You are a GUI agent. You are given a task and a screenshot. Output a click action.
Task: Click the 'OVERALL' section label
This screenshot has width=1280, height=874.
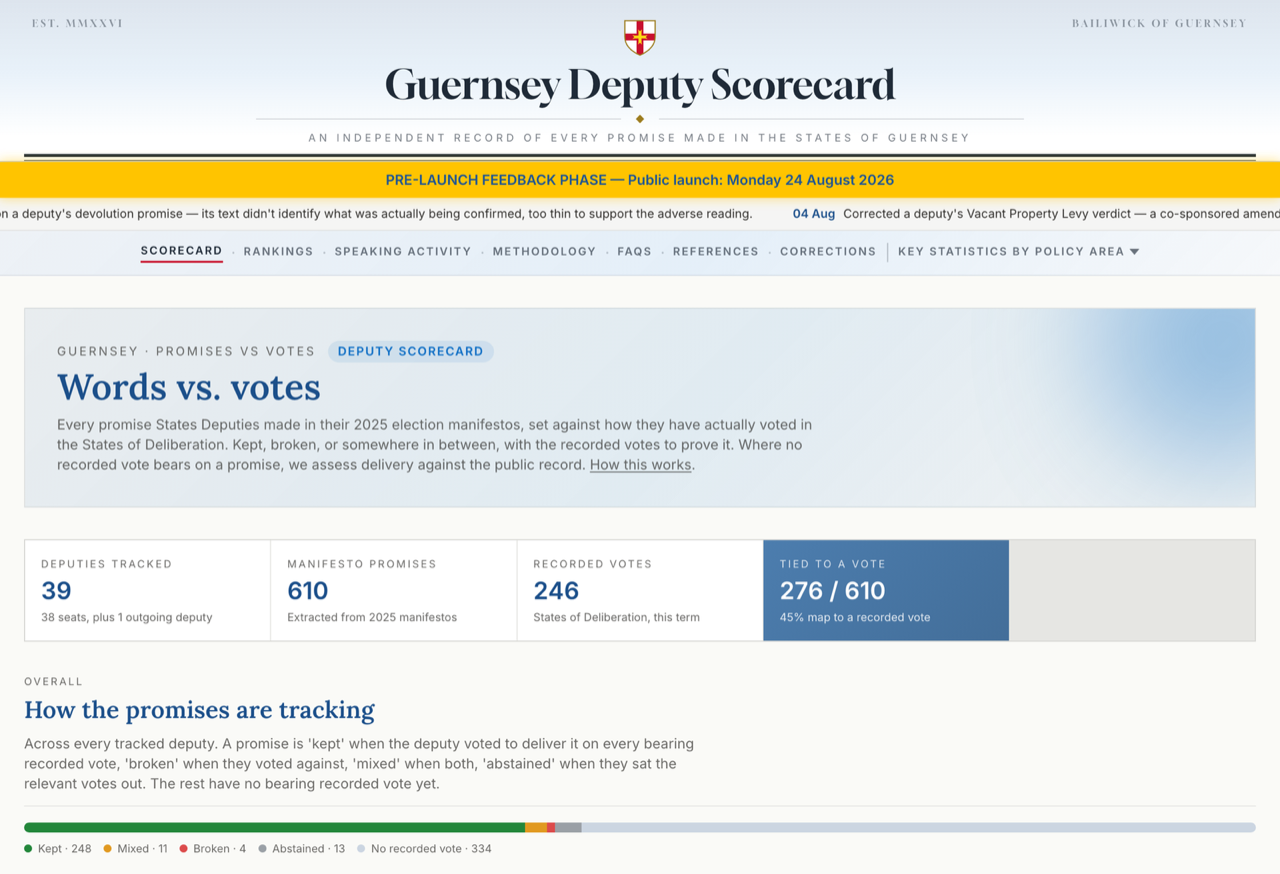point(54,682)
